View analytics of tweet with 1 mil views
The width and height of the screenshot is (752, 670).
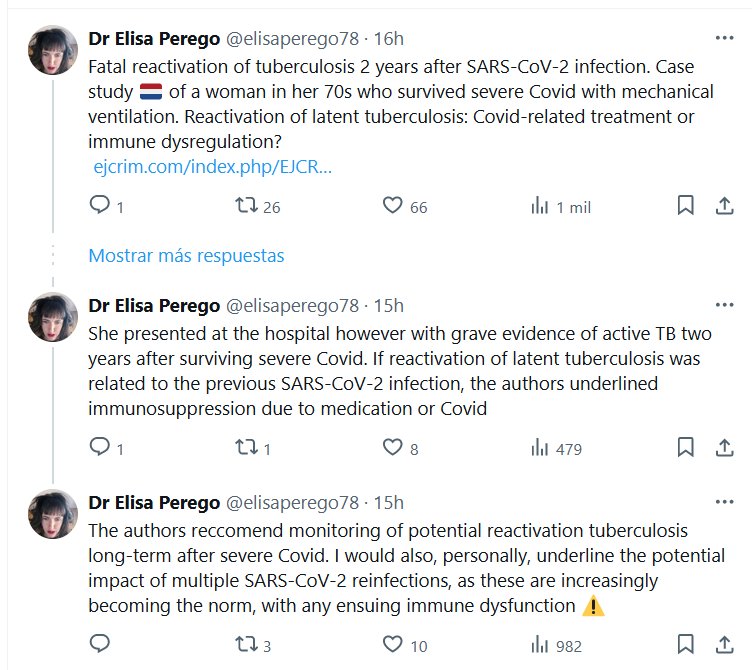point(540,206)
